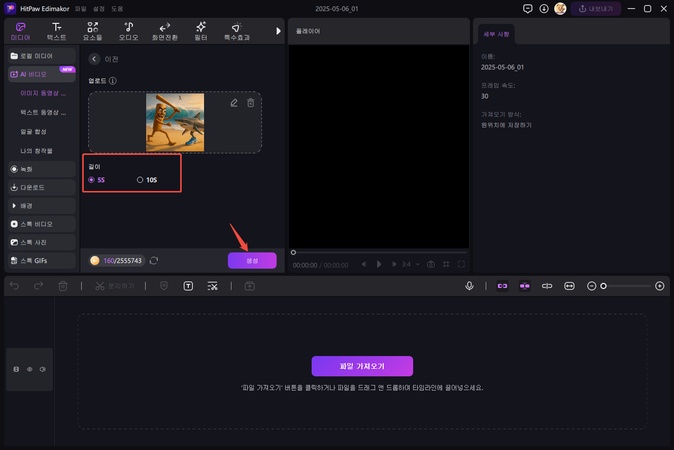674x450 pixels.
Task: Select the 10S length option
Action: point(141,180)
